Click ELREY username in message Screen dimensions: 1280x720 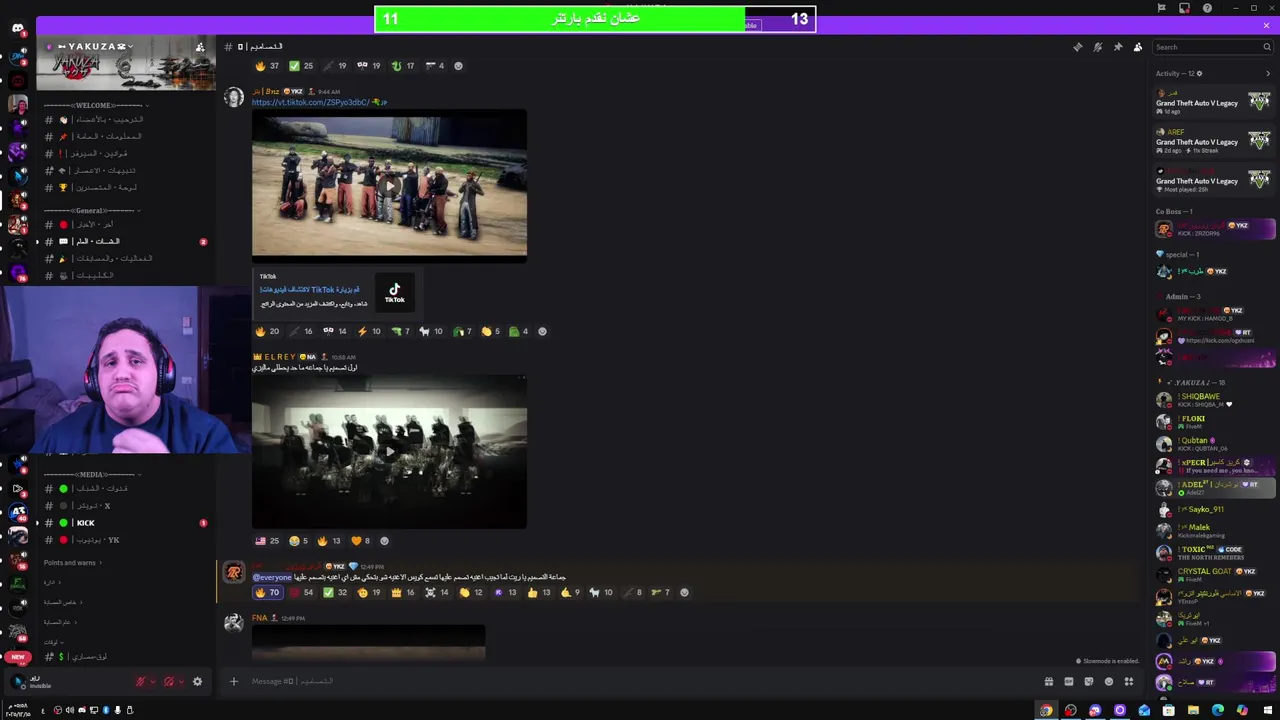pos(279,357)
